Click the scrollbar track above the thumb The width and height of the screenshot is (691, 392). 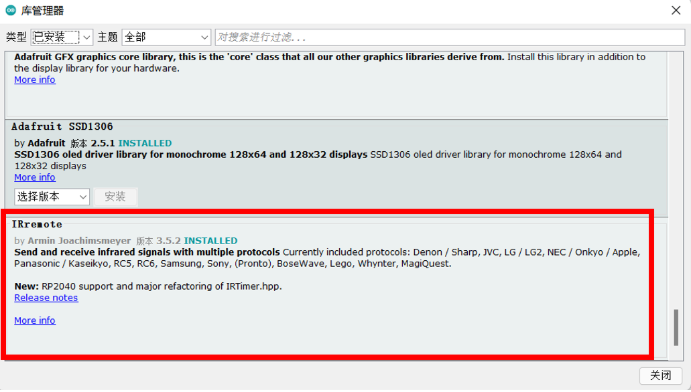coord(676,181)
